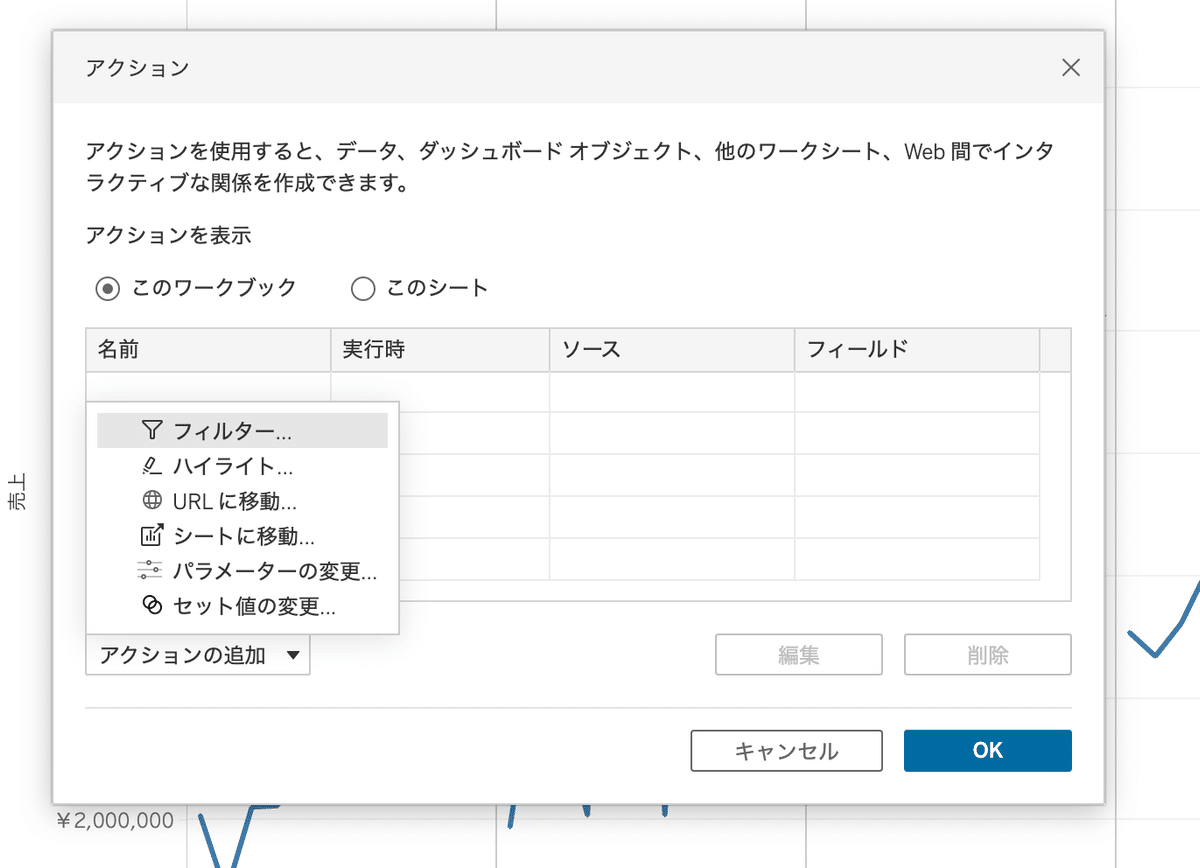The height and width of the screenshot is (868, 1200).
Task: Choose URL に移動... menu entry
Action: coord(242,501)
